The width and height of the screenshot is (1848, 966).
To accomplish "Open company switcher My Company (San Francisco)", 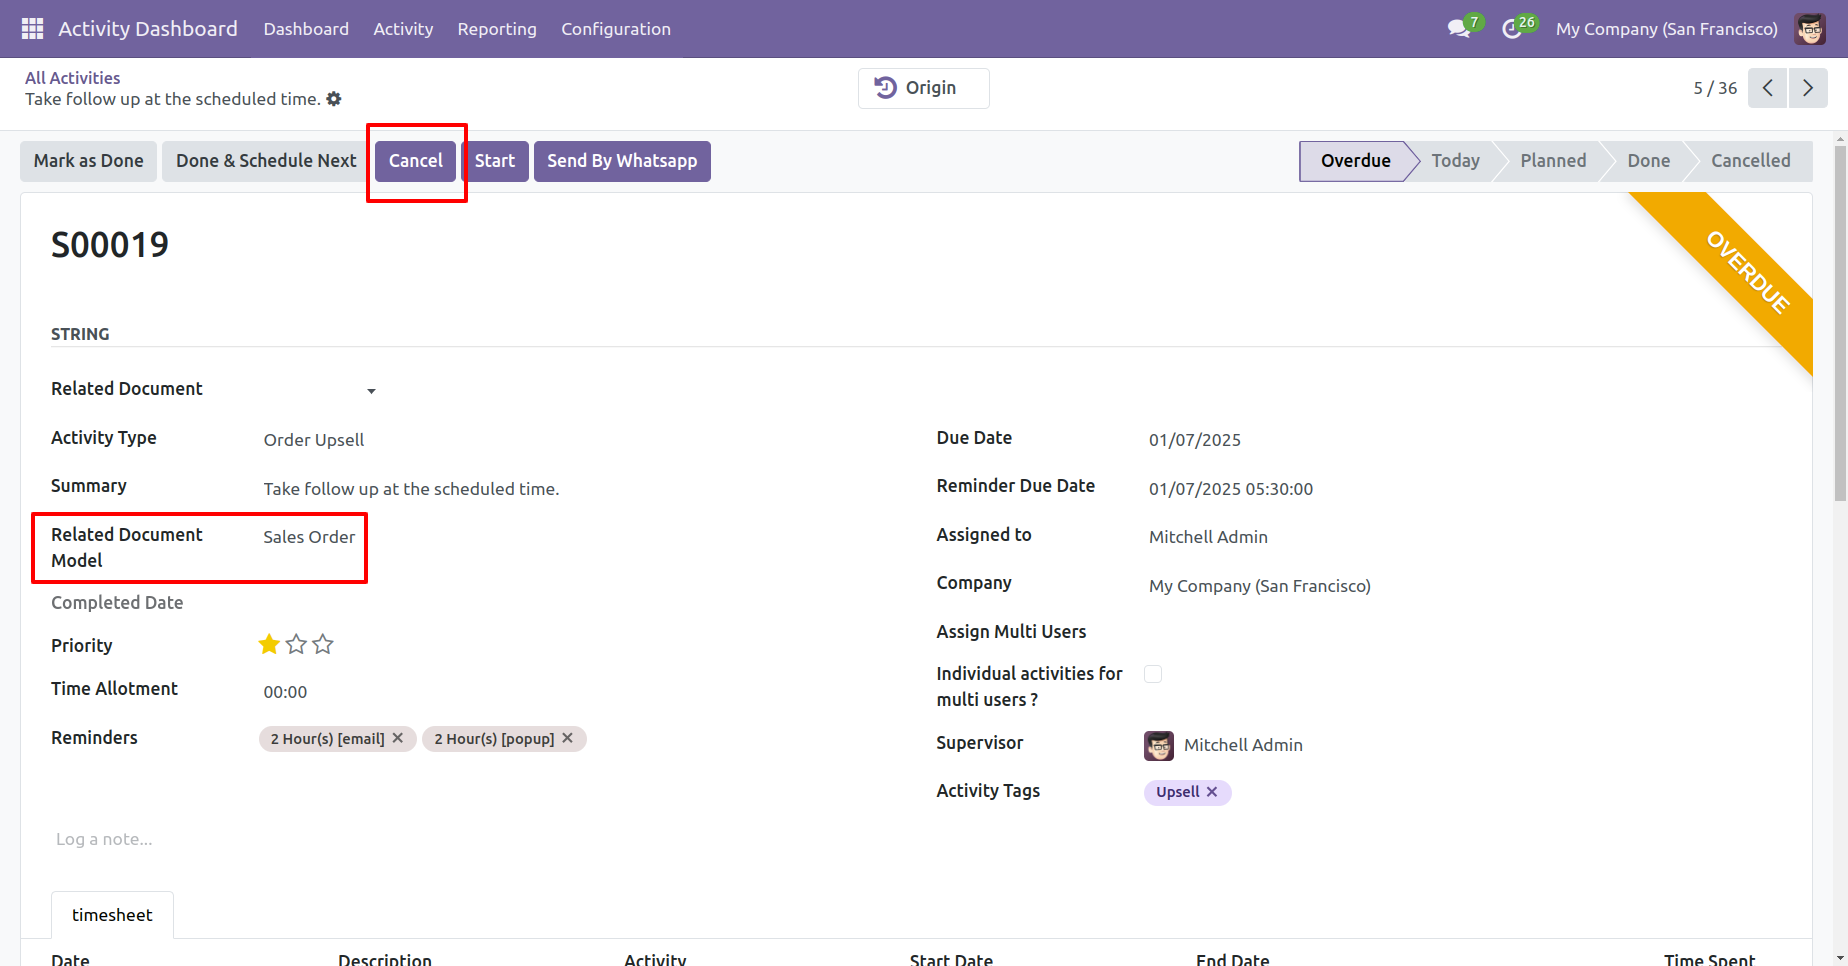I will [1667, 29].
